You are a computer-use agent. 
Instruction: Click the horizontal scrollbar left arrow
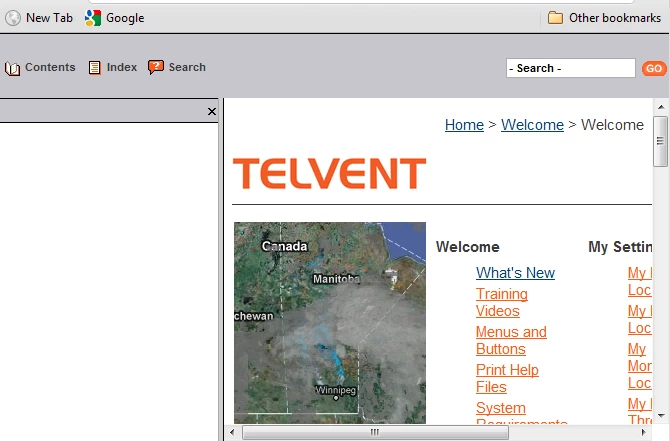pyautogui.click(x=232, y=432)
